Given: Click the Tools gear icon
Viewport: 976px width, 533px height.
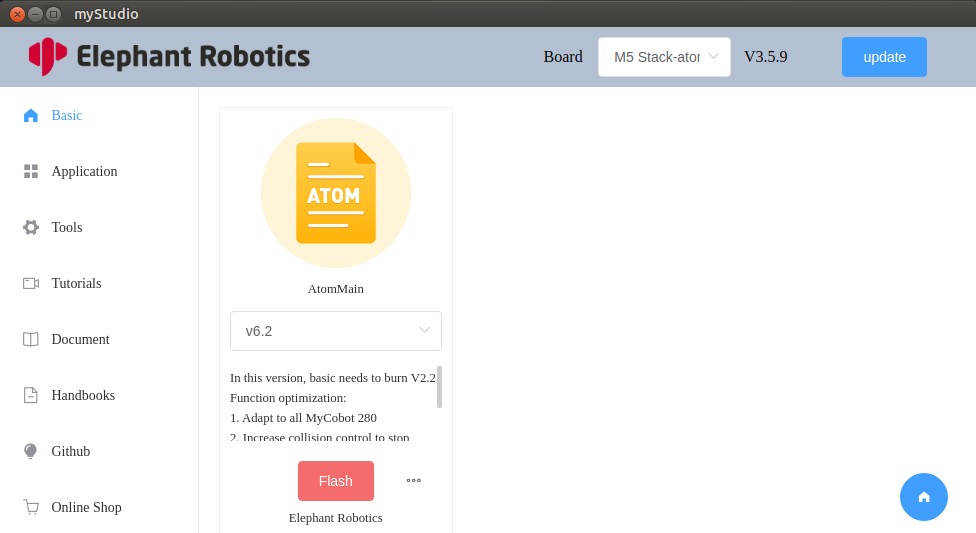Looking at the screenshot, I should (x=31, y=227).
